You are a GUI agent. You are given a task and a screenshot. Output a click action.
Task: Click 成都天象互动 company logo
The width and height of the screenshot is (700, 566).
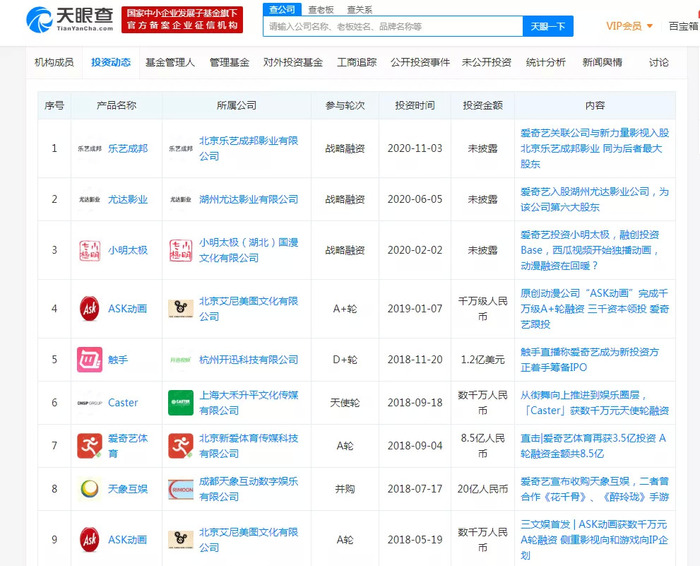[x=181, y=489]
